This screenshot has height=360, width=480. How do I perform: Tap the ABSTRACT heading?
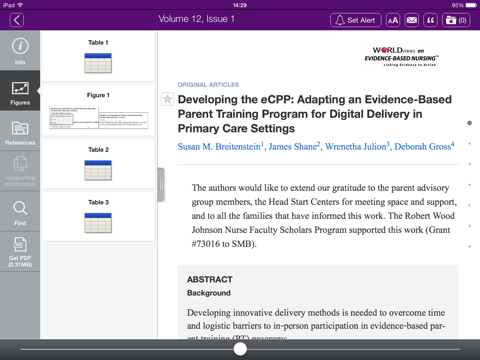pyautogui.click(x=210, y=279)
